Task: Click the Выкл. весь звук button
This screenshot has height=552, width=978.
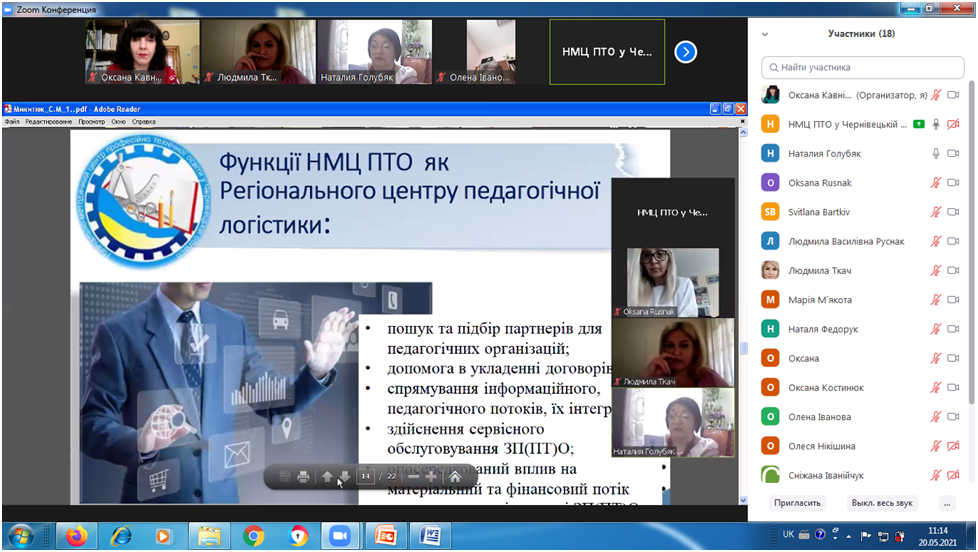Action: [882, 503]
